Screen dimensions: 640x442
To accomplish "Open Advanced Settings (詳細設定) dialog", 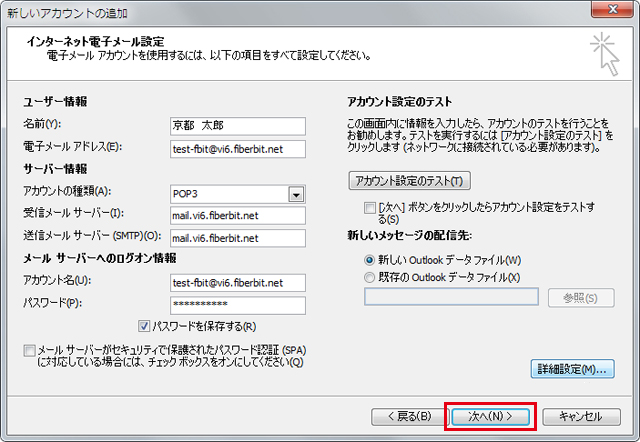I will click(570, 369).
